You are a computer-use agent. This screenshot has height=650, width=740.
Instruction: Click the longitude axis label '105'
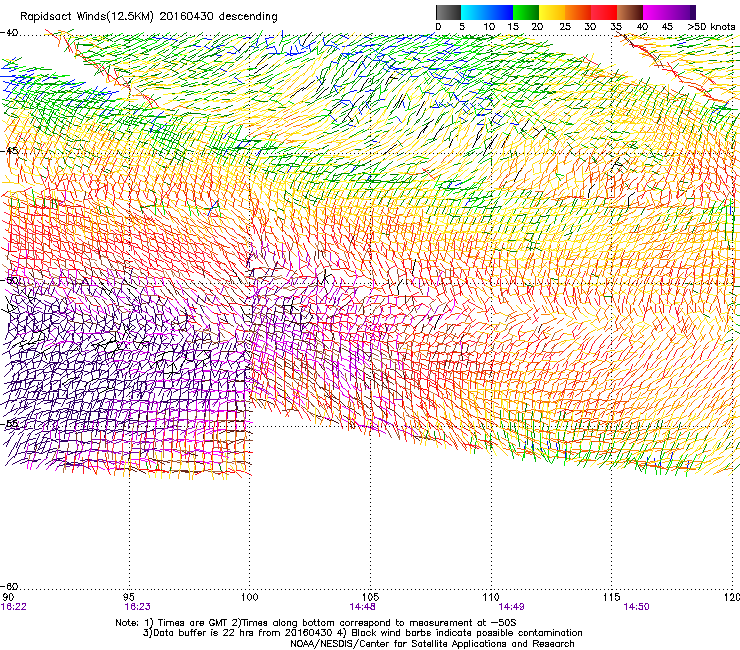coord(370,597)
